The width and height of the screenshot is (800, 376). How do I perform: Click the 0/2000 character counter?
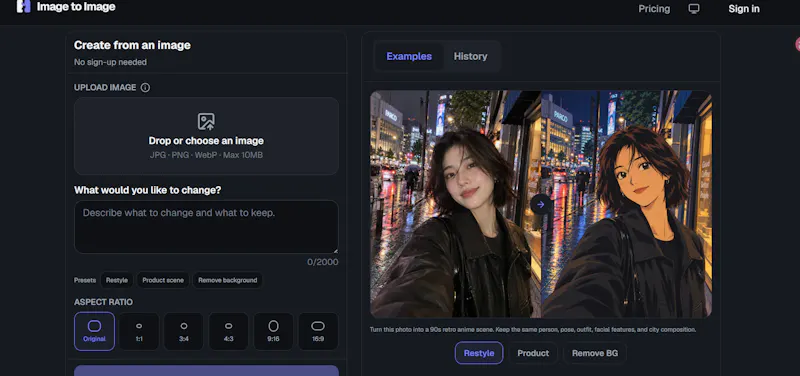click(x=322, y=262)
